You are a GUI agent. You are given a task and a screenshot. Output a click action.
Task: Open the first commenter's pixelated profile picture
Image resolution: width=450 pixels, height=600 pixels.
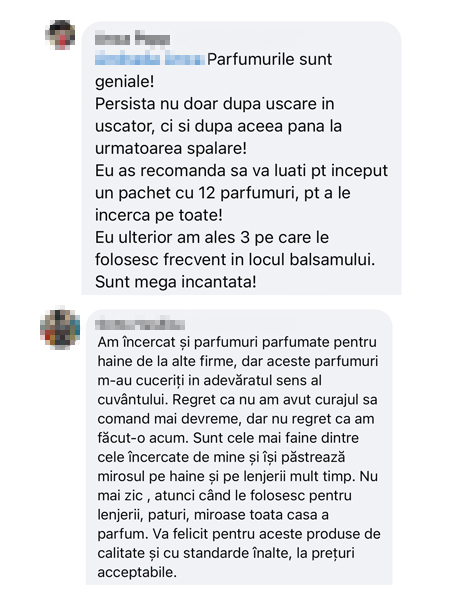[60, 35]
